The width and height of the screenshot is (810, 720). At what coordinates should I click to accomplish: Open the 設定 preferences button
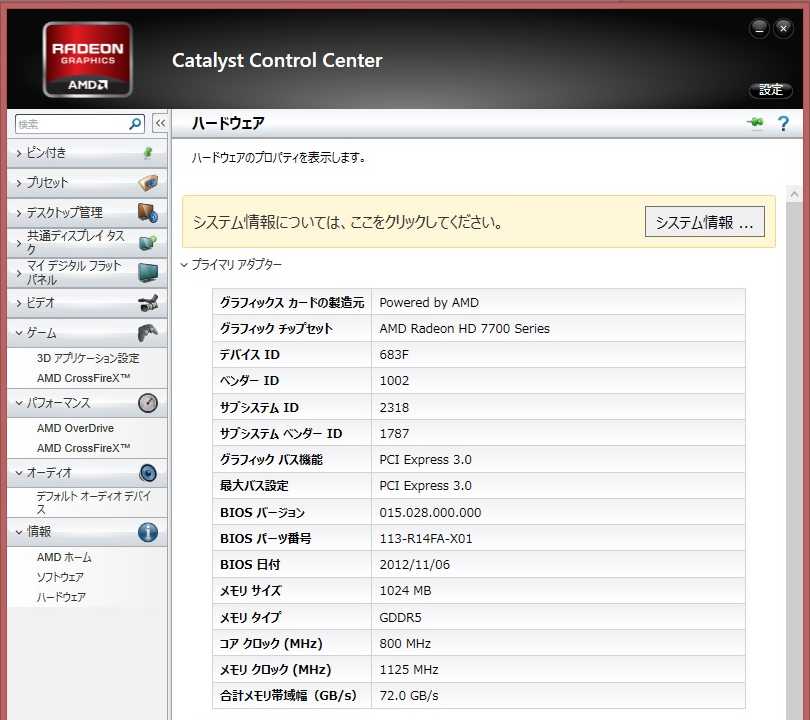coord(771,90)
